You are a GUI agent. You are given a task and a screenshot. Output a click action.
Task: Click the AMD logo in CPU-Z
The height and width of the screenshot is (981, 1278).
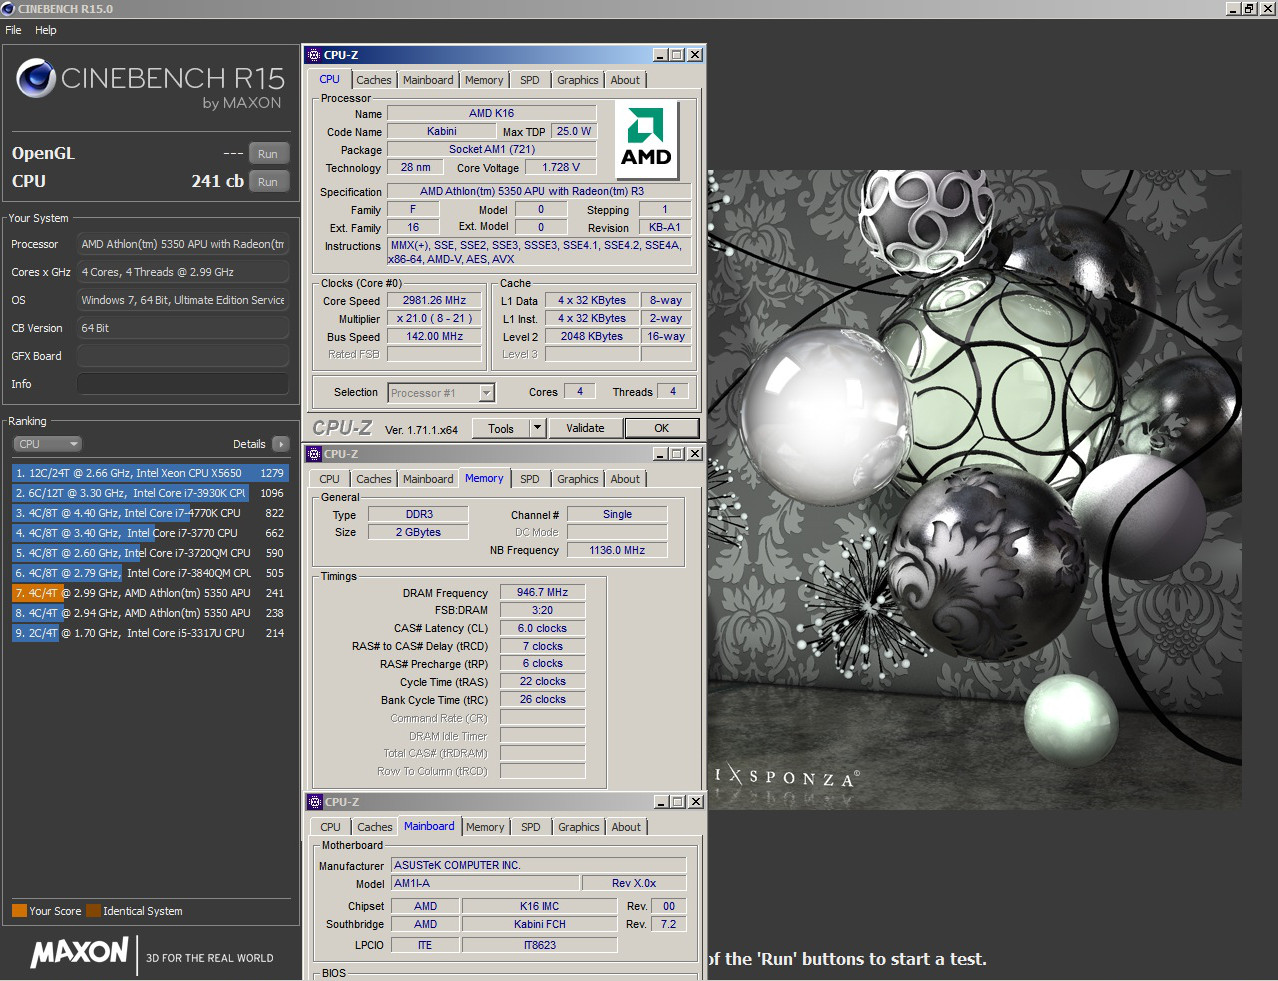coord(646,138)
